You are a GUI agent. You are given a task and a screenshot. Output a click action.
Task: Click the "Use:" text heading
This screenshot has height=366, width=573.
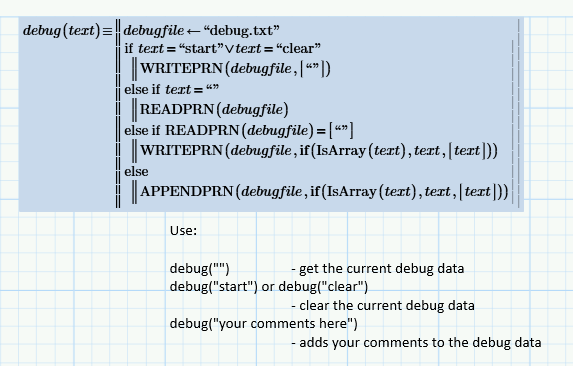pos(183,230)
